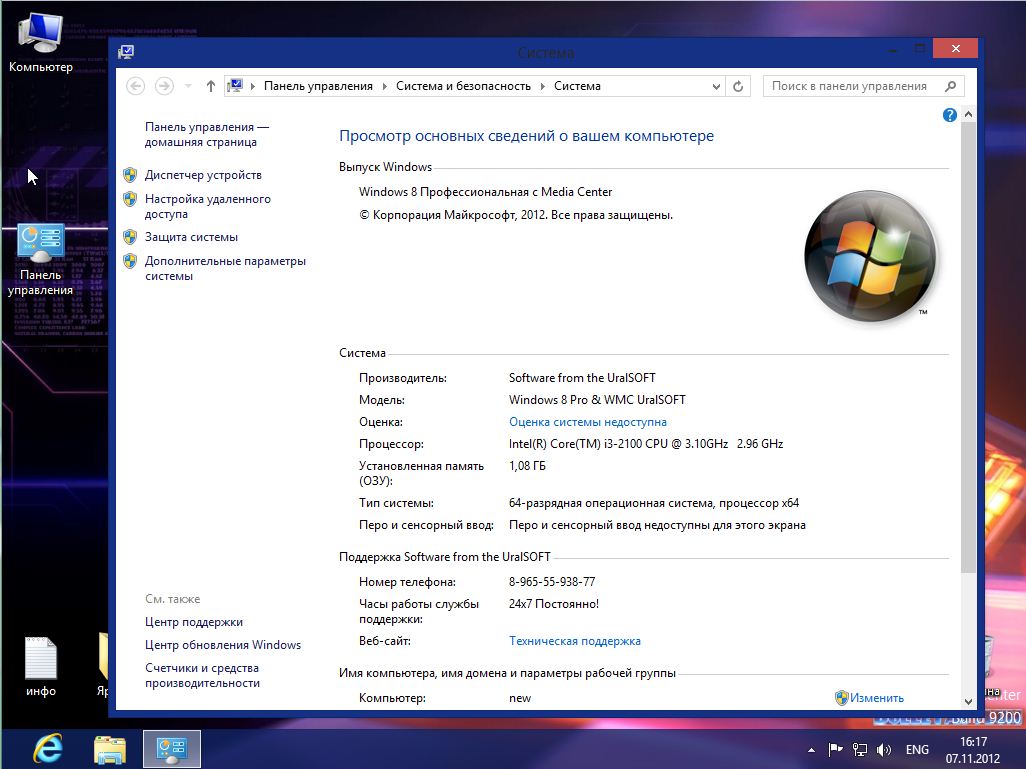Screen dimensions: 1026x769
Task: Click the Back navigation arrow
Action: (x=136, y=86)
